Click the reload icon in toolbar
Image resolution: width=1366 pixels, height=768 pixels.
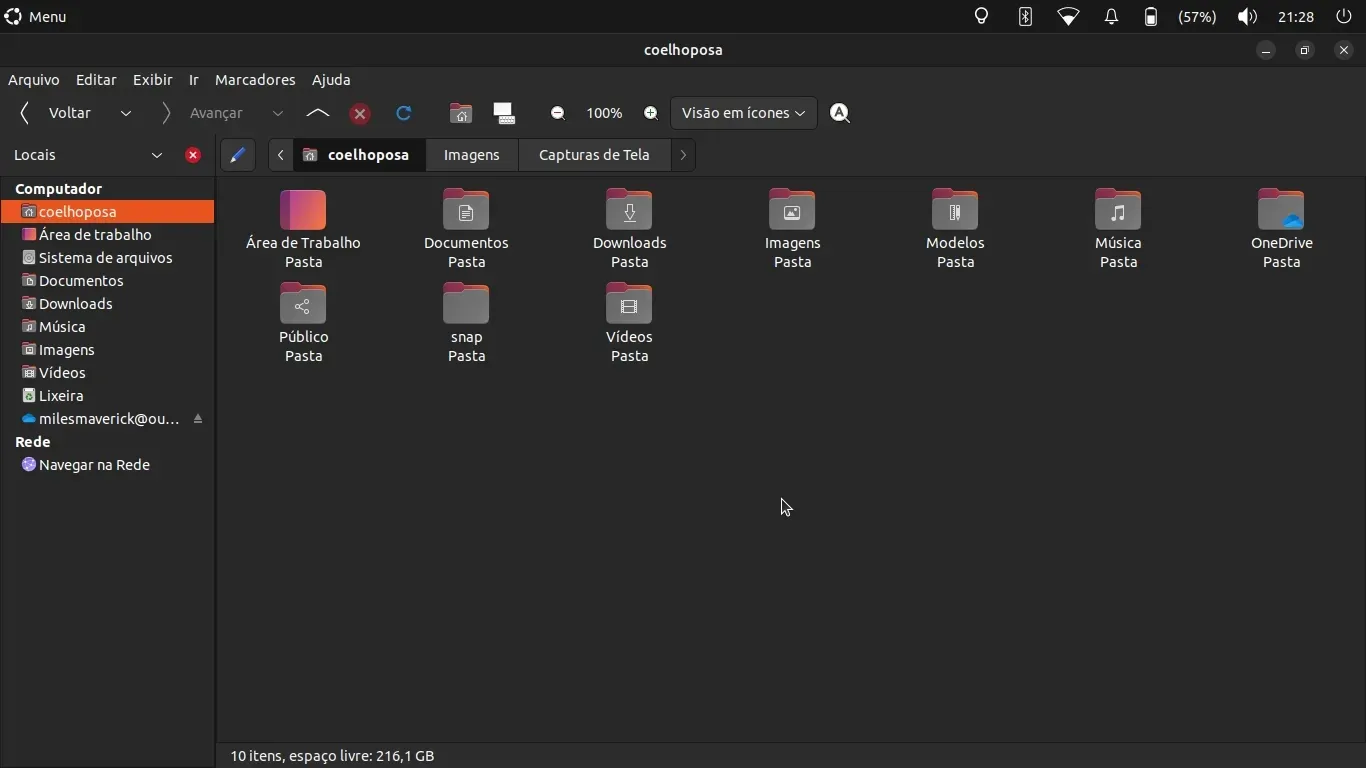[404, 113]
